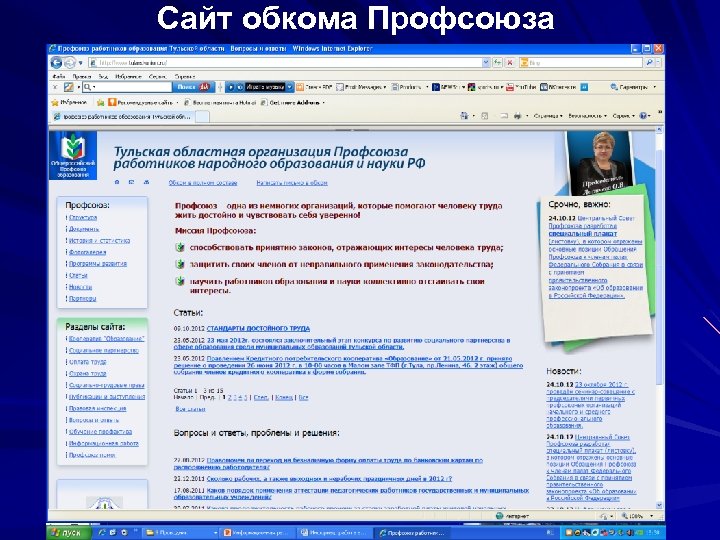Open the Файл menu
The height and width of the screenshot is (540, 720).
click(x=58, y=77)
